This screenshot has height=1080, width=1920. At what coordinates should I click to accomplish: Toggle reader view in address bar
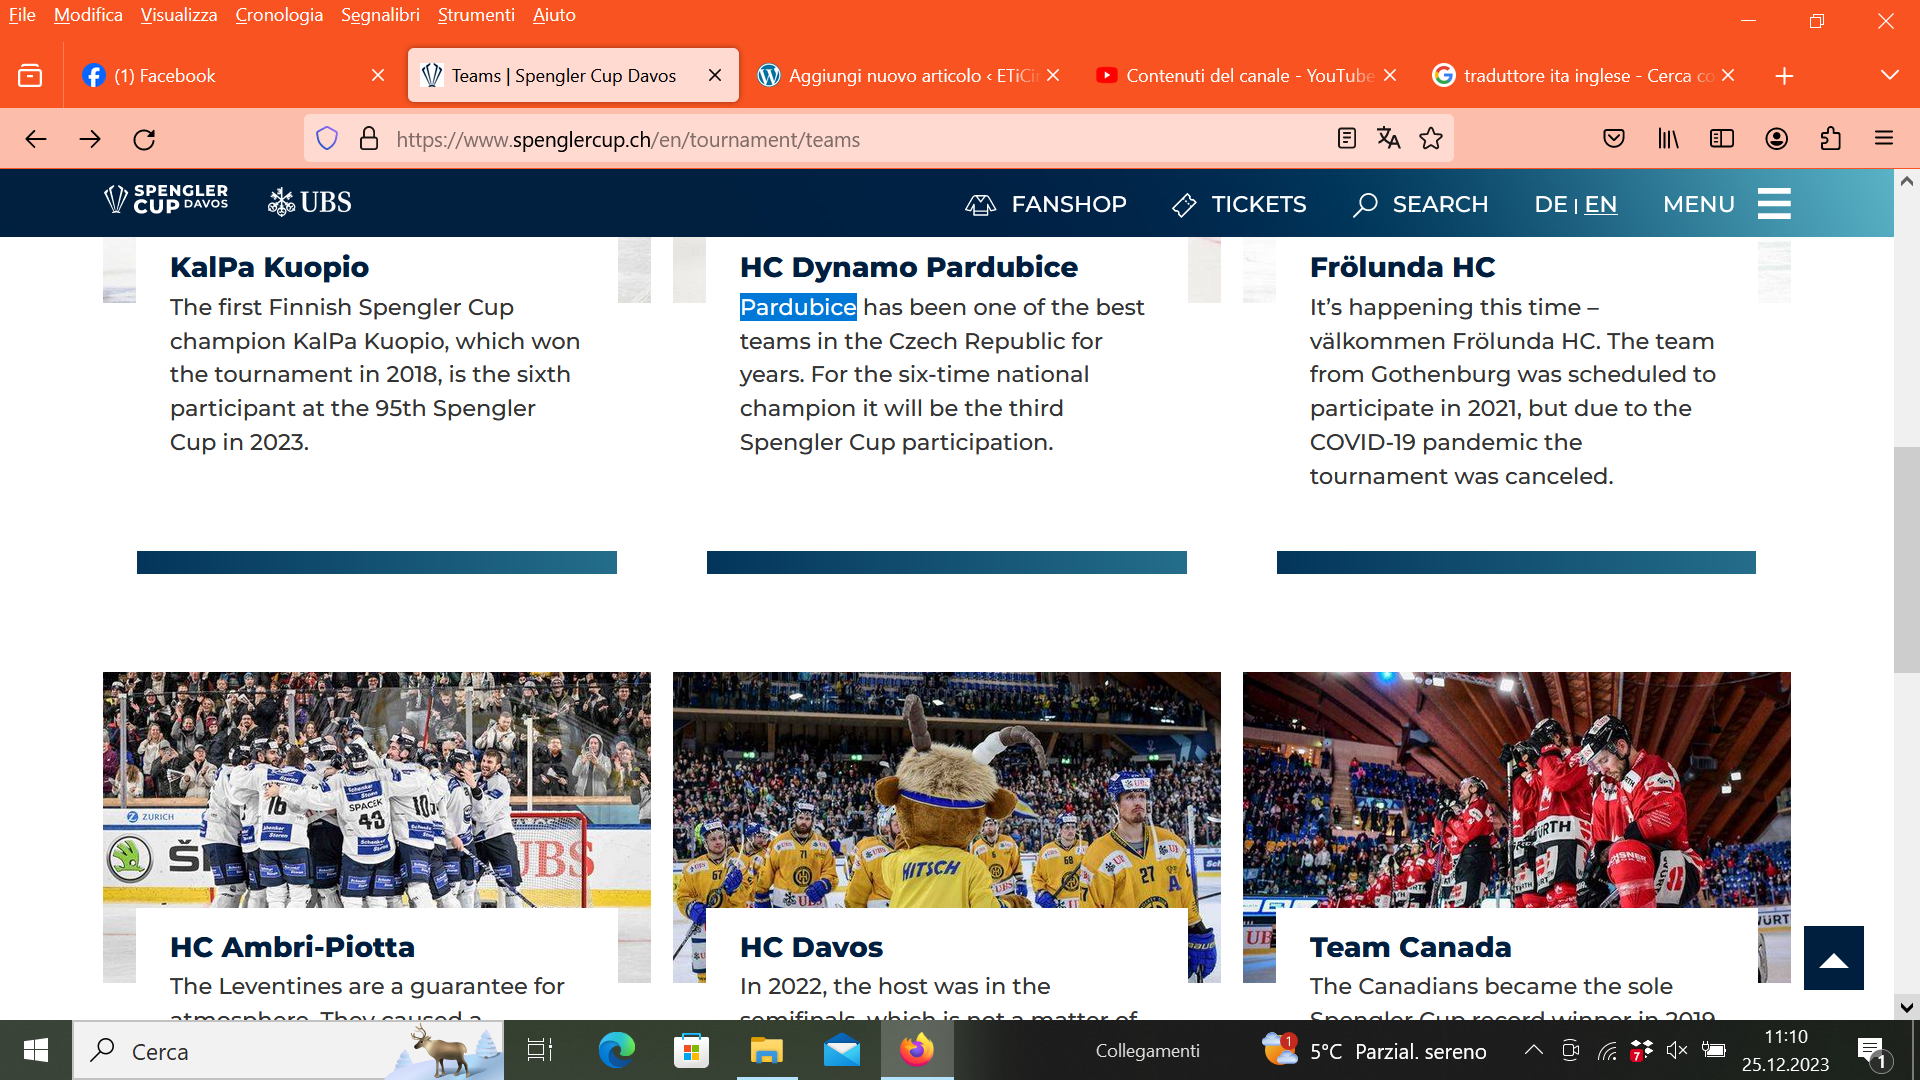[1347, 139]
